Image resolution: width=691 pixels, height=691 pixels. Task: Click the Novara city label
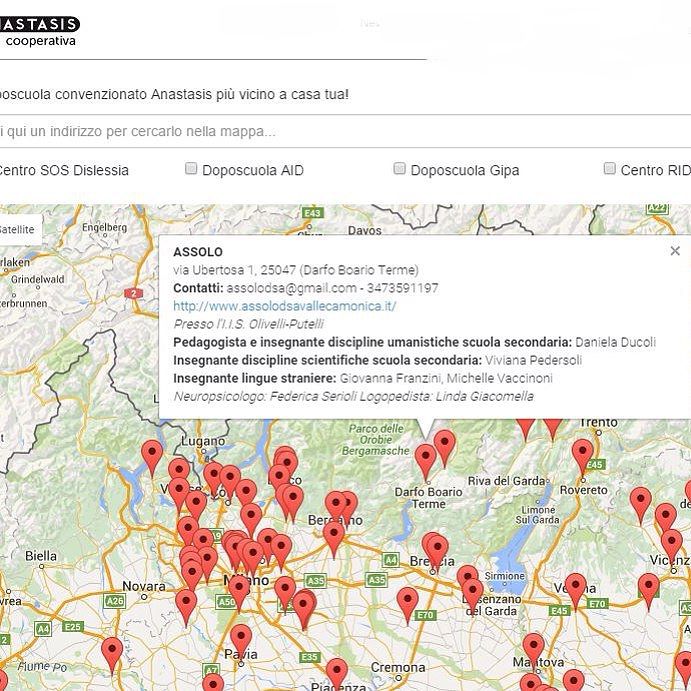pyautogui.click(x=144, y=586)
